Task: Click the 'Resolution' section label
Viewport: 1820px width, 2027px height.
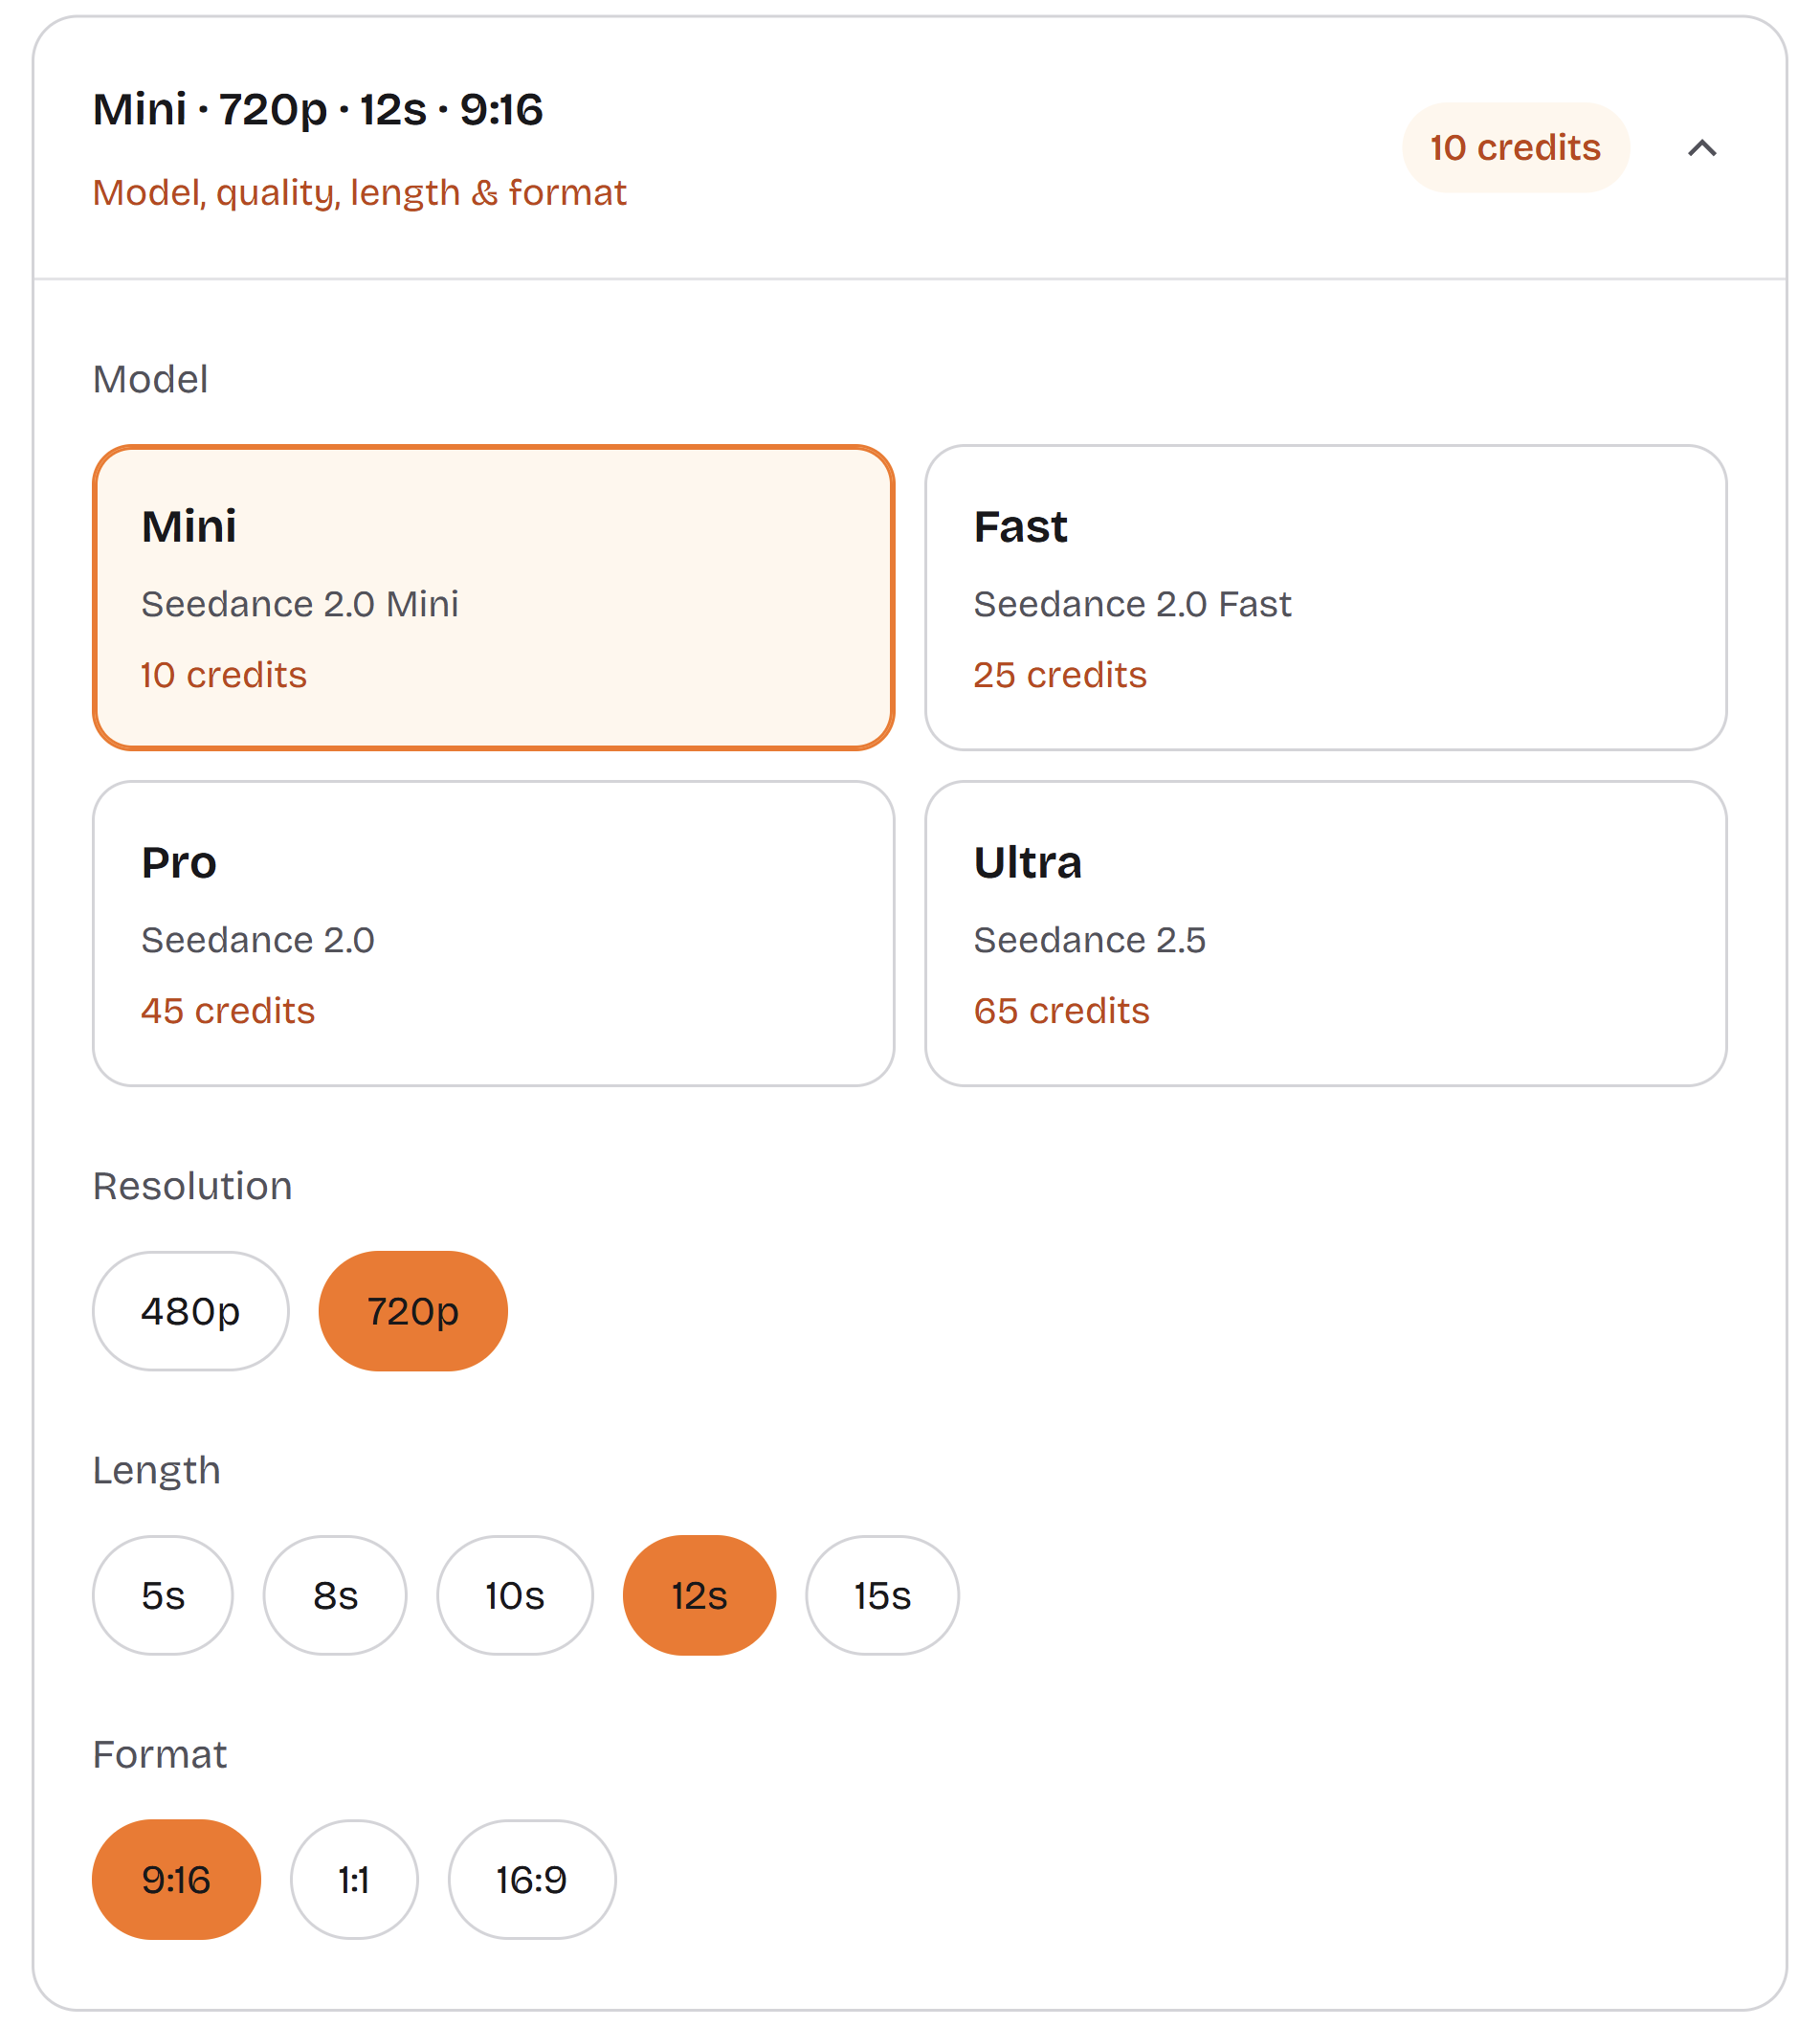Action: 193,1186
